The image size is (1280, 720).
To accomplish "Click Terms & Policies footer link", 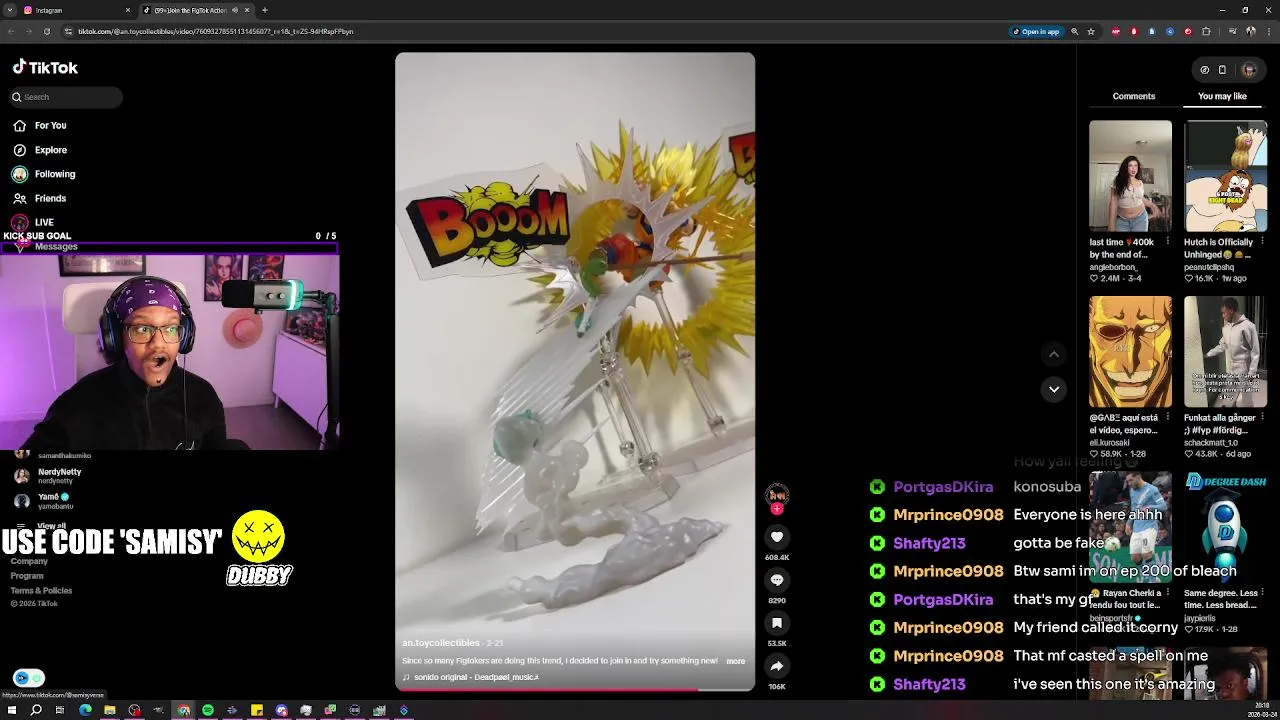I will coord(41,591).
